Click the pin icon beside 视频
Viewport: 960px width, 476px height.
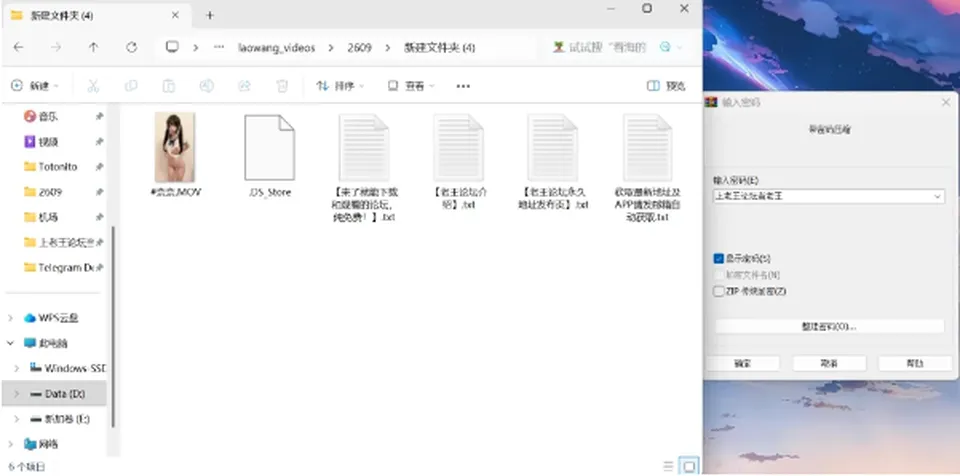pos(99,142)
